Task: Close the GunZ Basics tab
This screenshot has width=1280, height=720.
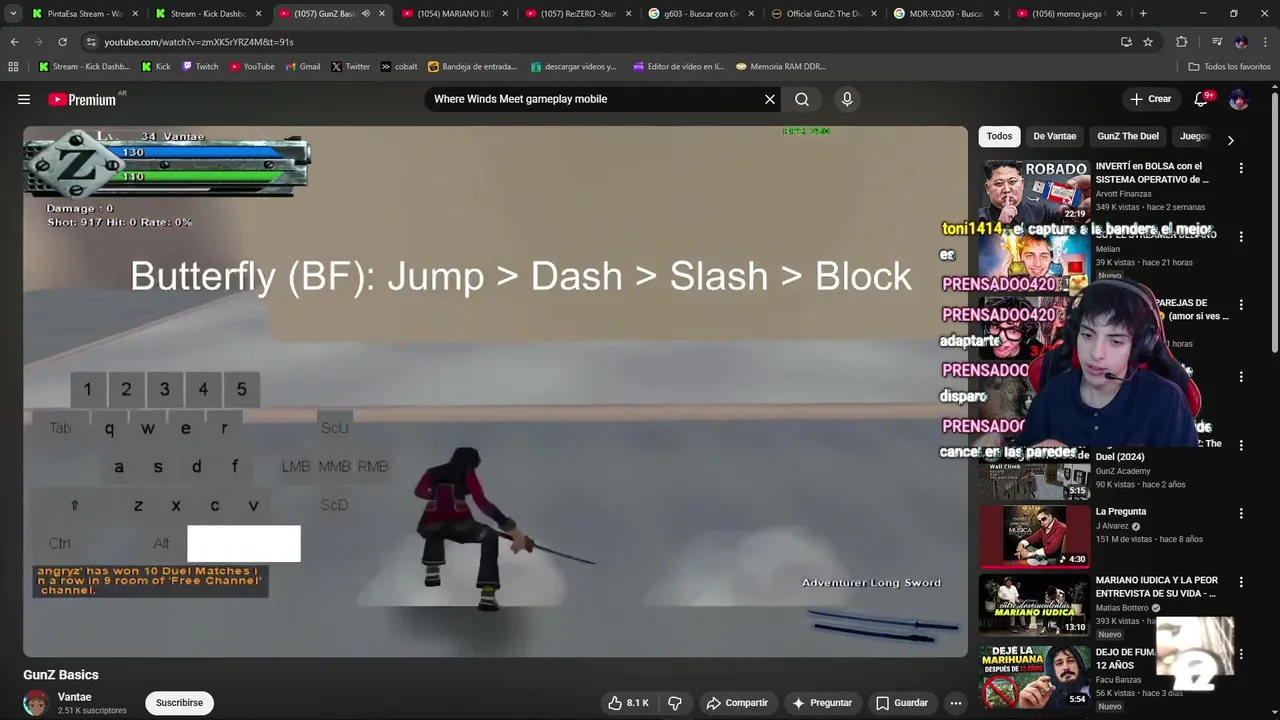Action: (382, 14)
